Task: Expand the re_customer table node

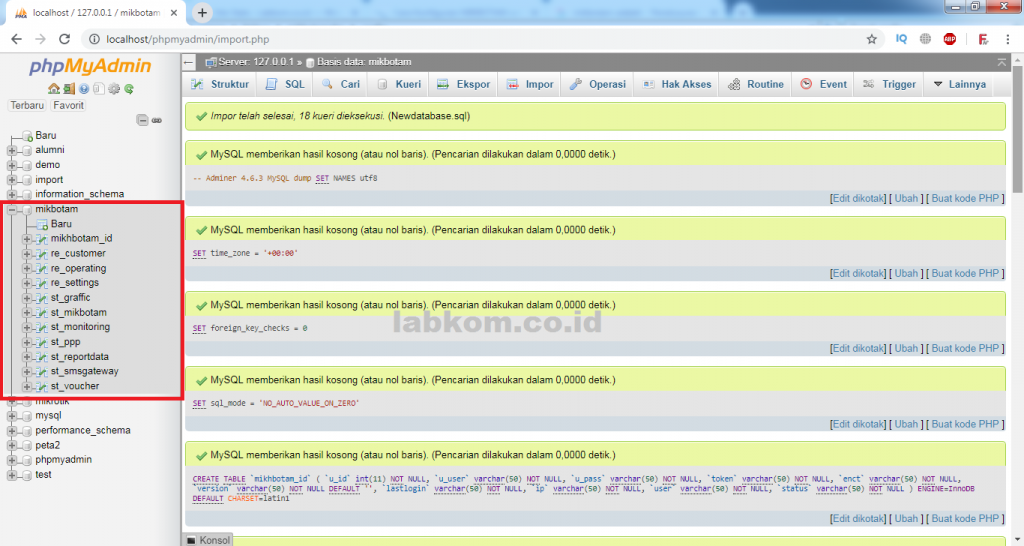Action: click(27, 253)
